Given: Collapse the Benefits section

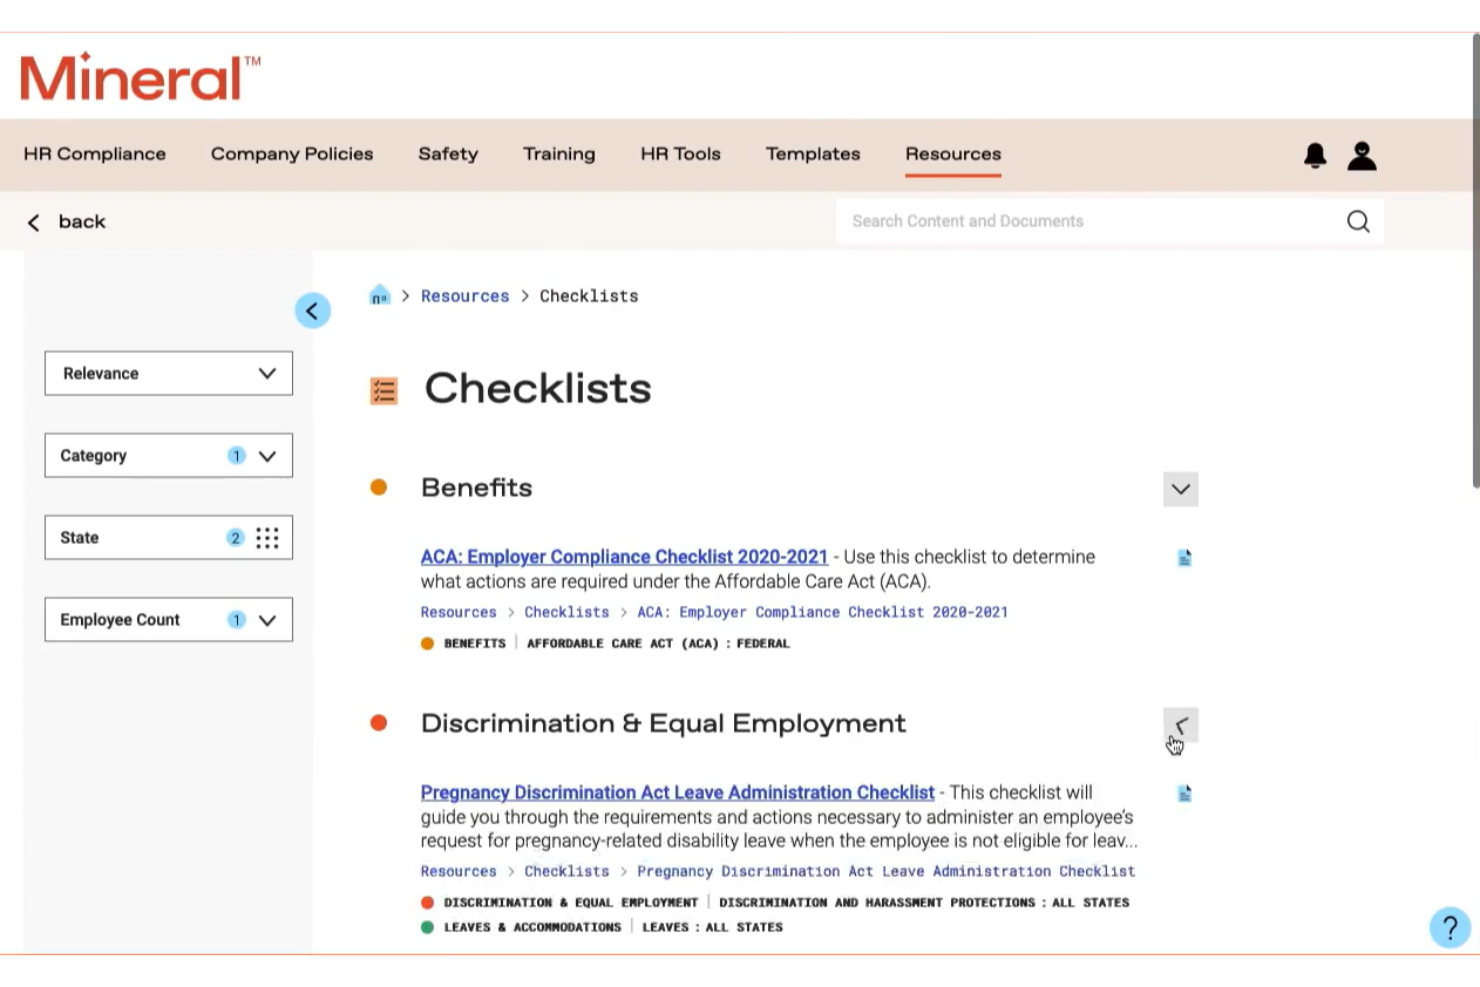Looking at the screenshot, I should click(1180, 489).
